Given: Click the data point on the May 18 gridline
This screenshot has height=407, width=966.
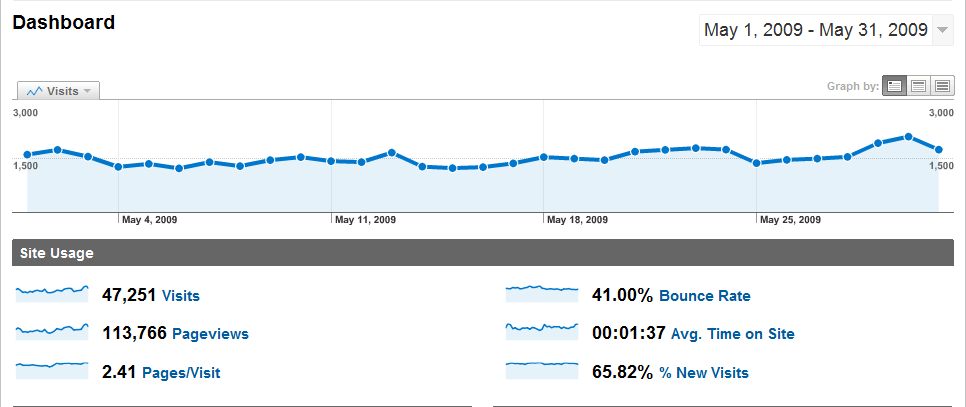Looking at the screenshot, I should [543, 157].
